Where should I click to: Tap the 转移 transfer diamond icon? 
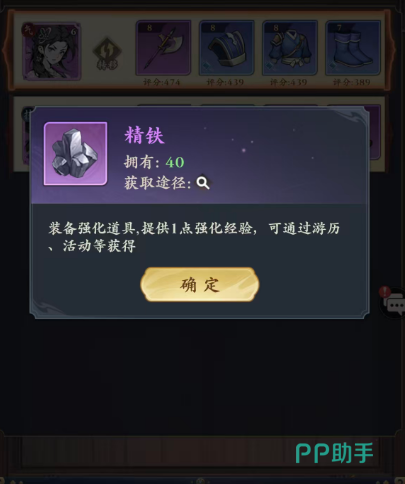click(x=107, y=53)
